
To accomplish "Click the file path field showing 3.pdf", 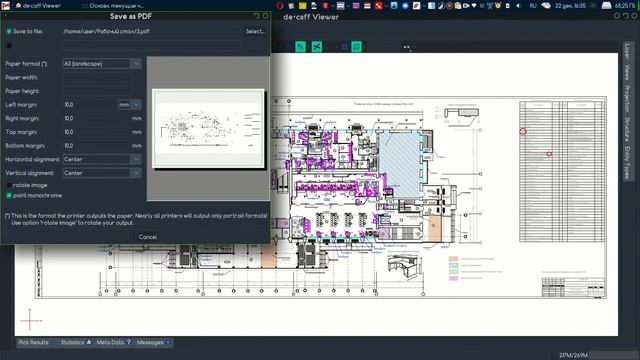I will (x=151, y=31).
